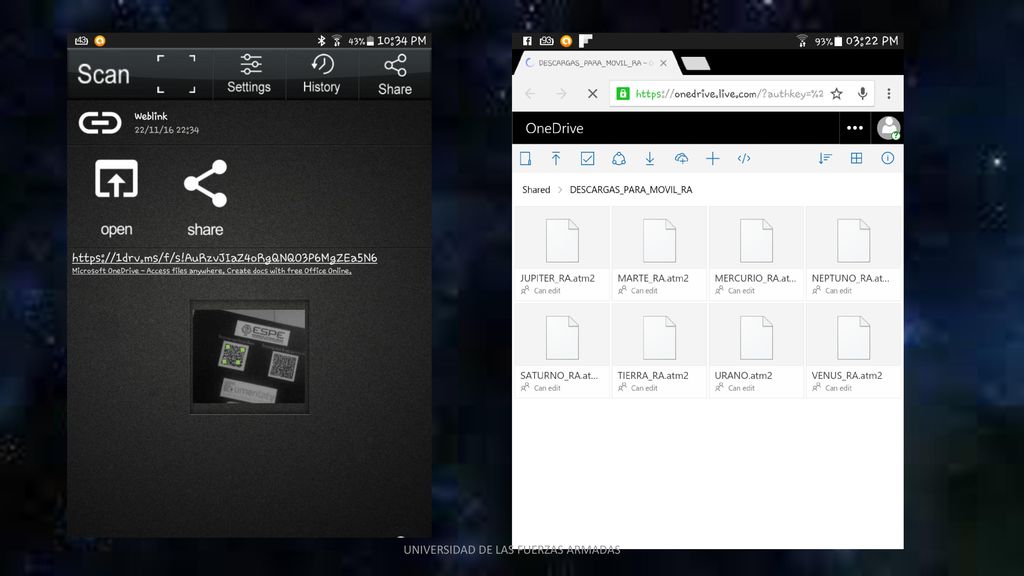The width and height of the screenshot is (1024, 576).
Task: Stop loading the OneDrive page
Action: (x=592, y=94)
